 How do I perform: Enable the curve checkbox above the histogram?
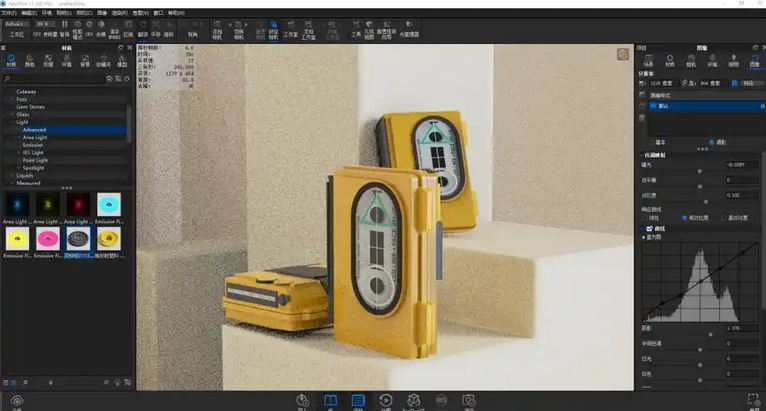point(648,229)
